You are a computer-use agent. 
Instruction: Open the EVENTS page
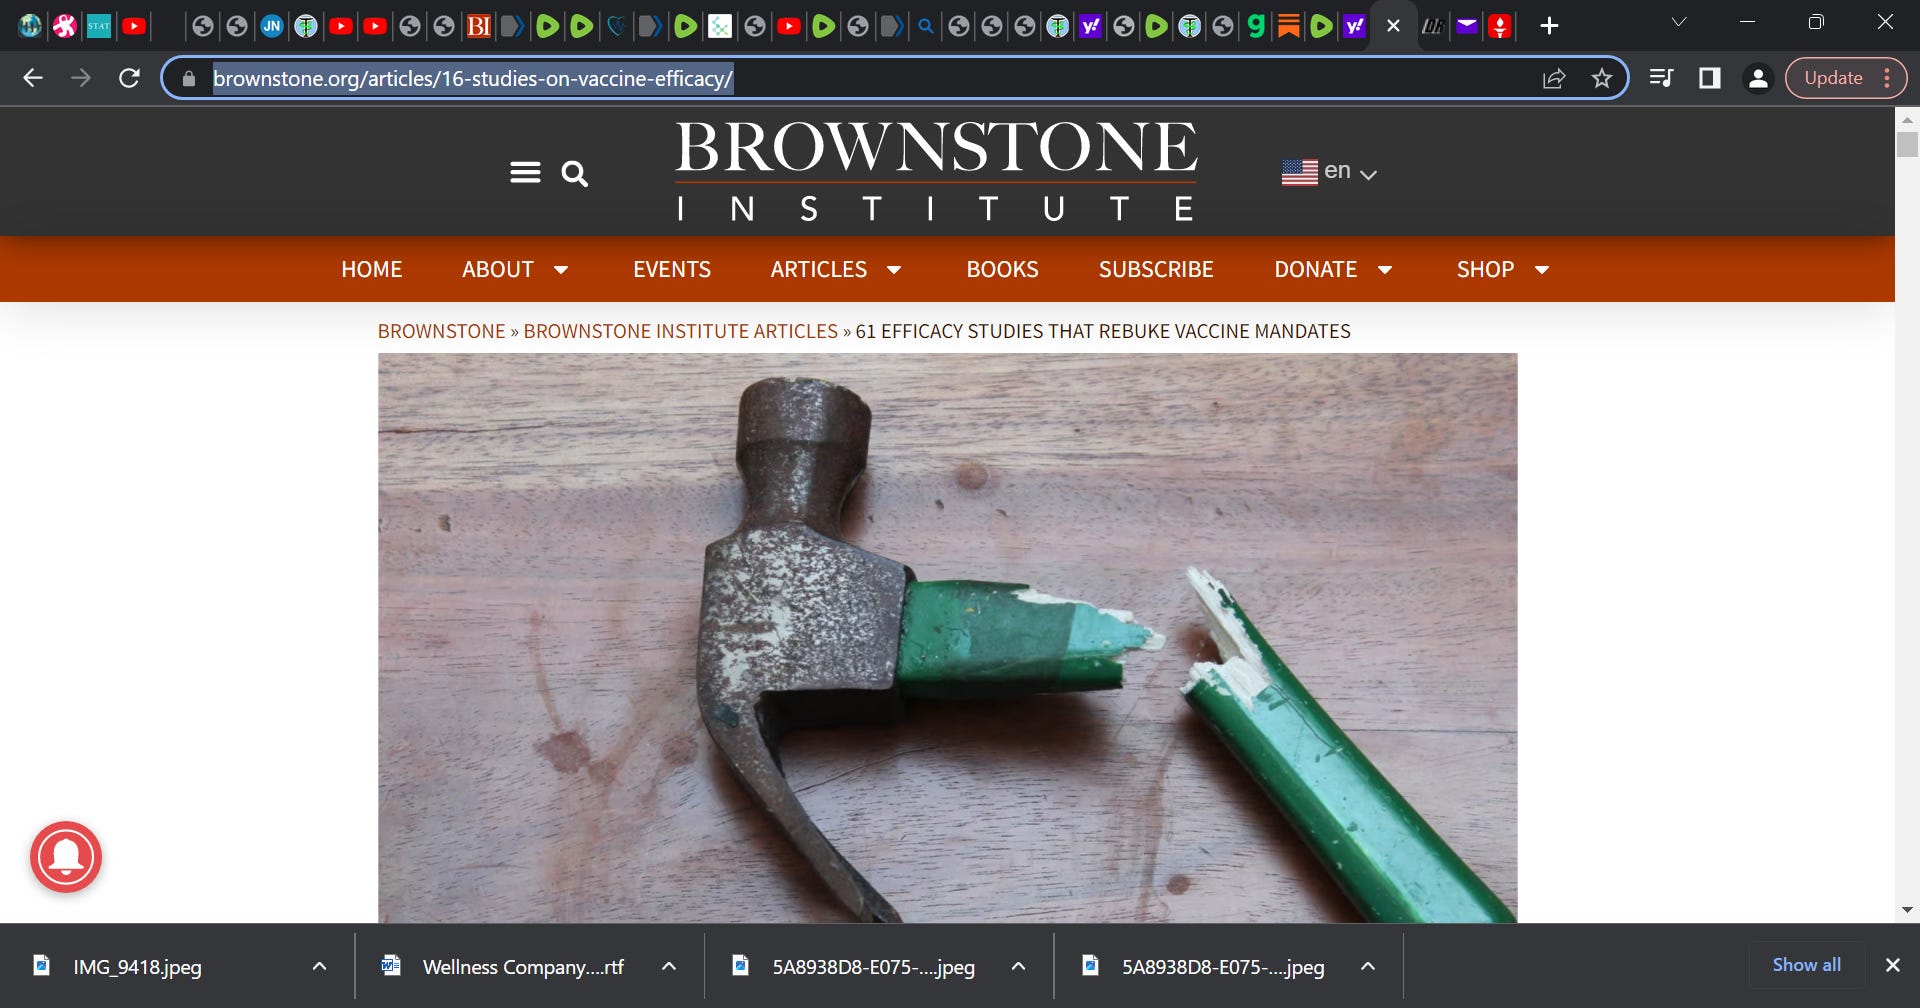click(x=672, y=269)
